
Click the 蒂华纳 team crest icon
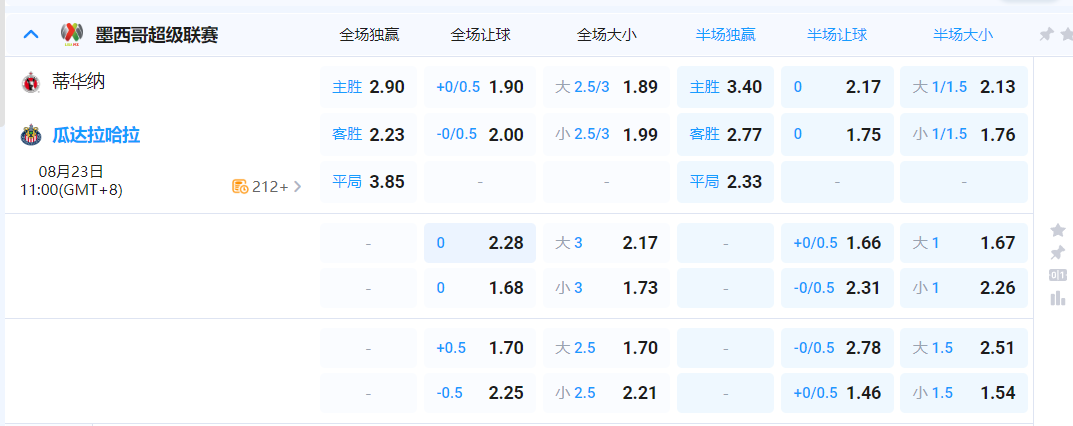(x=31, y=83)
